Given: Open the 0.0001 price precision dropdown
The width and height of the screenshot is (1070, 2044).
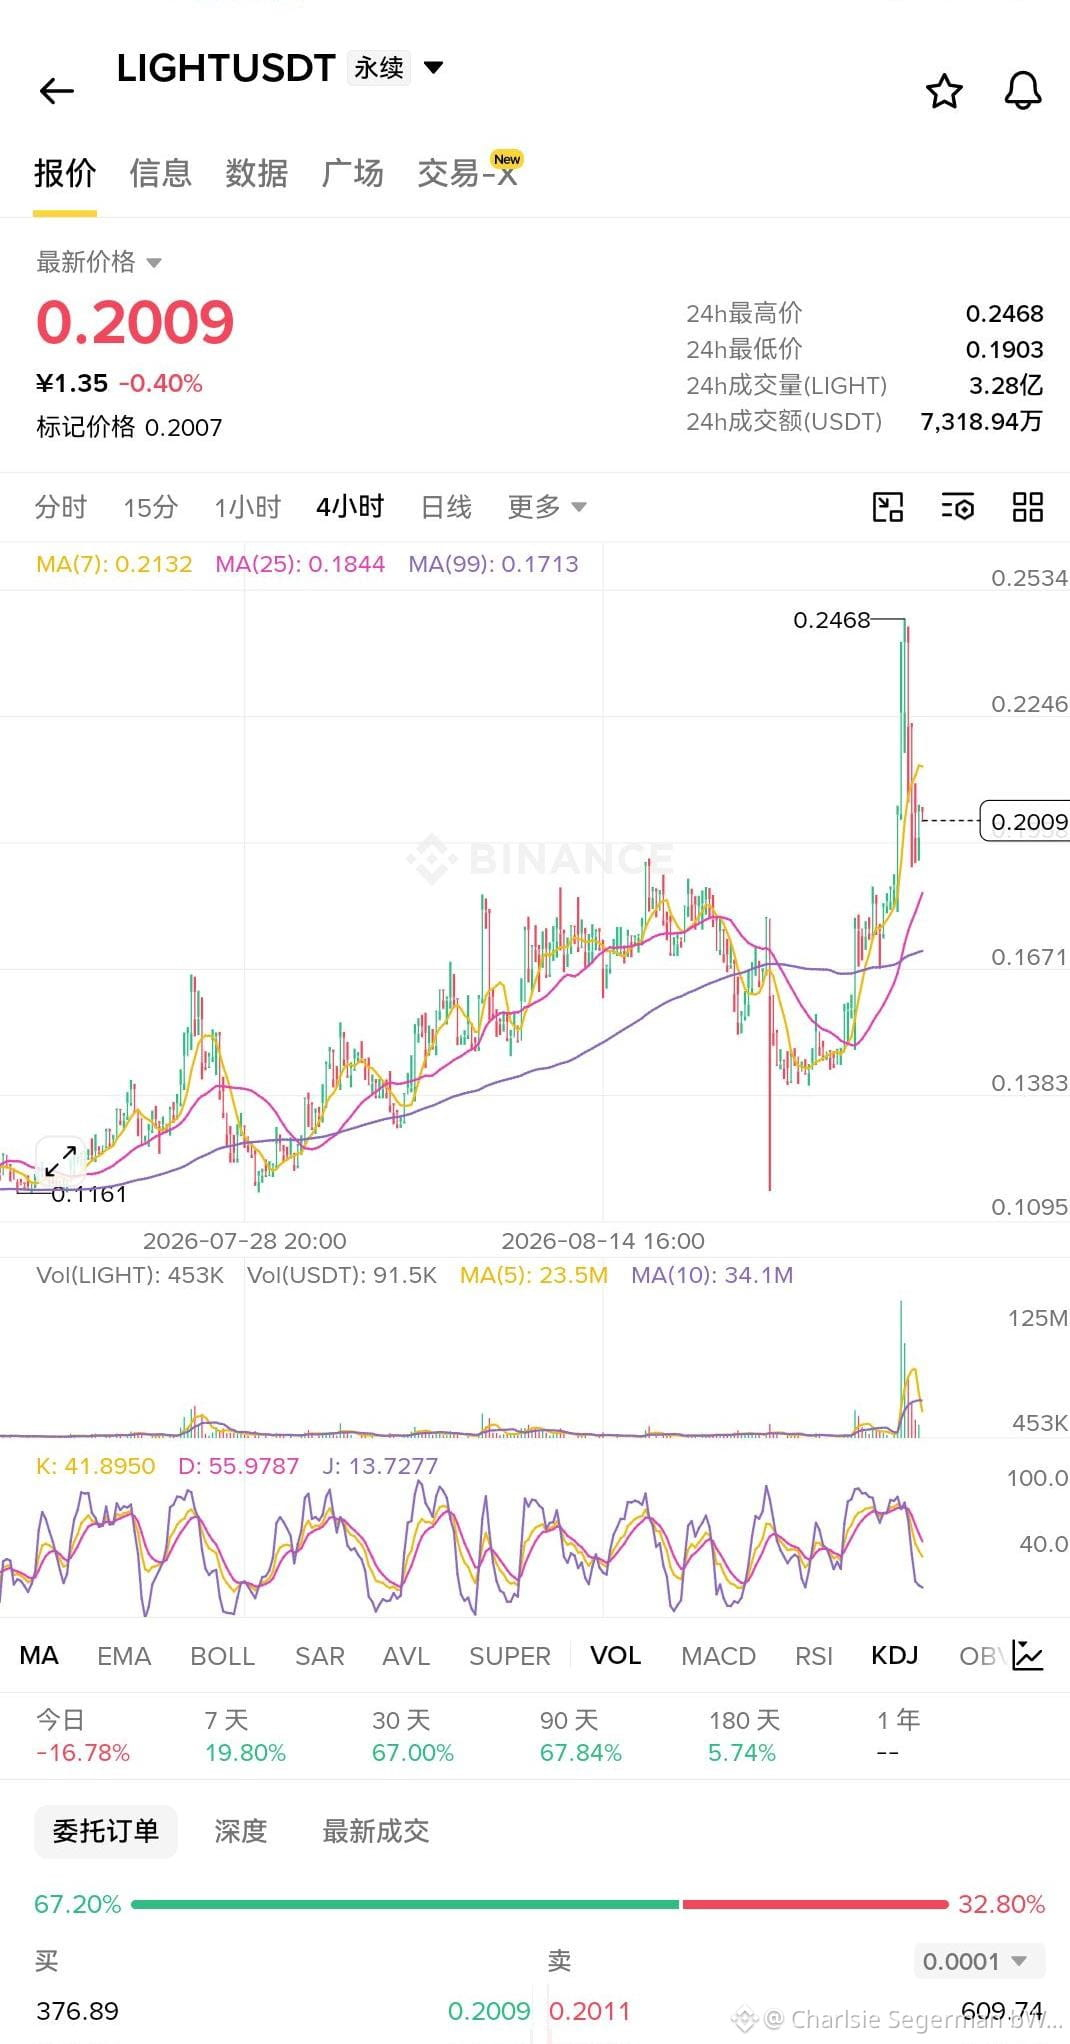Looking at the screenshot, I should point(979,1961).
